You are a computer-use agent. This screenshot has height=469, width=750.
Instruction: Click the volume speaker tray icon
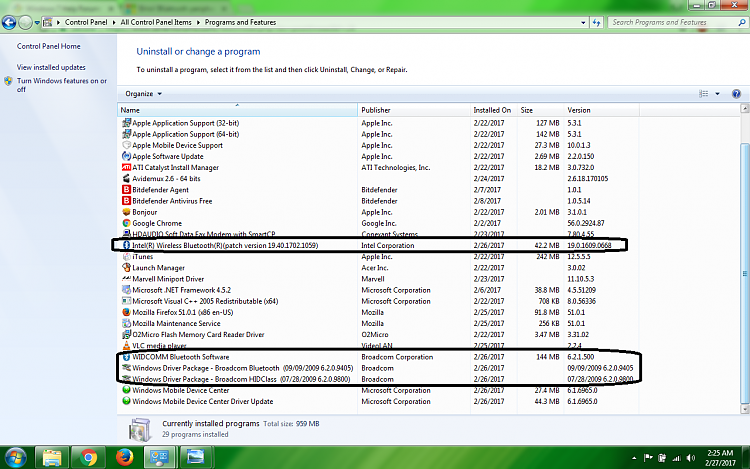[690, 458]
